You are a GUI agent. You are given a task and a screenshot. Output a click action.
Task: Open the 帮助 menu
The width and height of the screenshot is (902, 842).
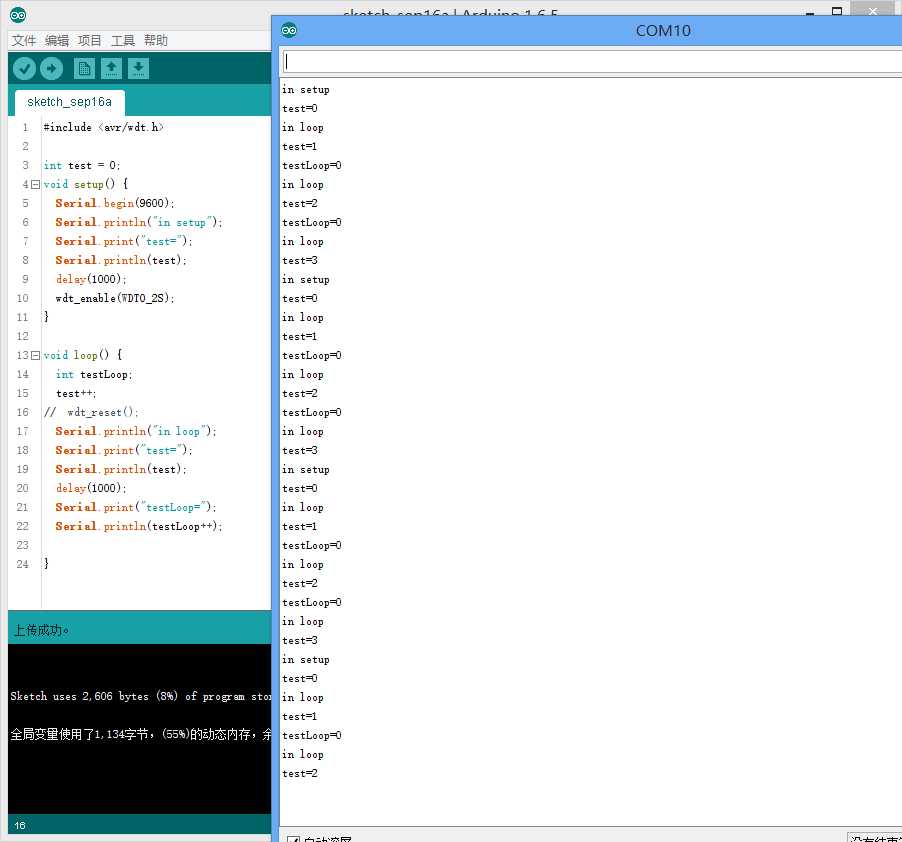click(155, 40)
